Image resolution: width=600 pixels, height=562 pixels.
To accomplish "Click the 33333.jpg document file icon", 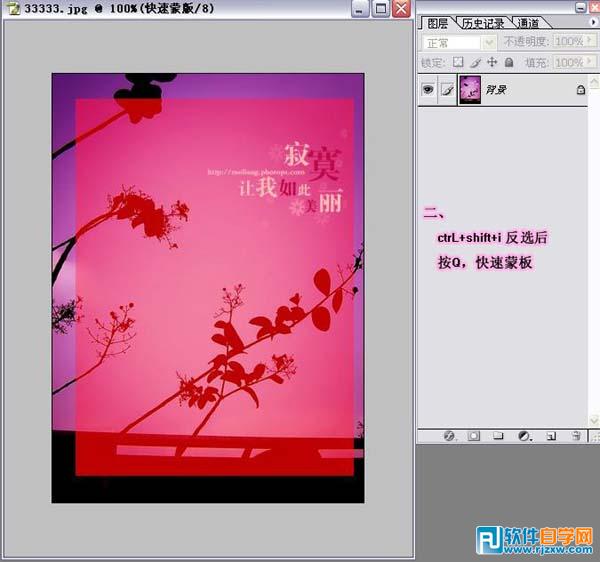I will (13, 8).
